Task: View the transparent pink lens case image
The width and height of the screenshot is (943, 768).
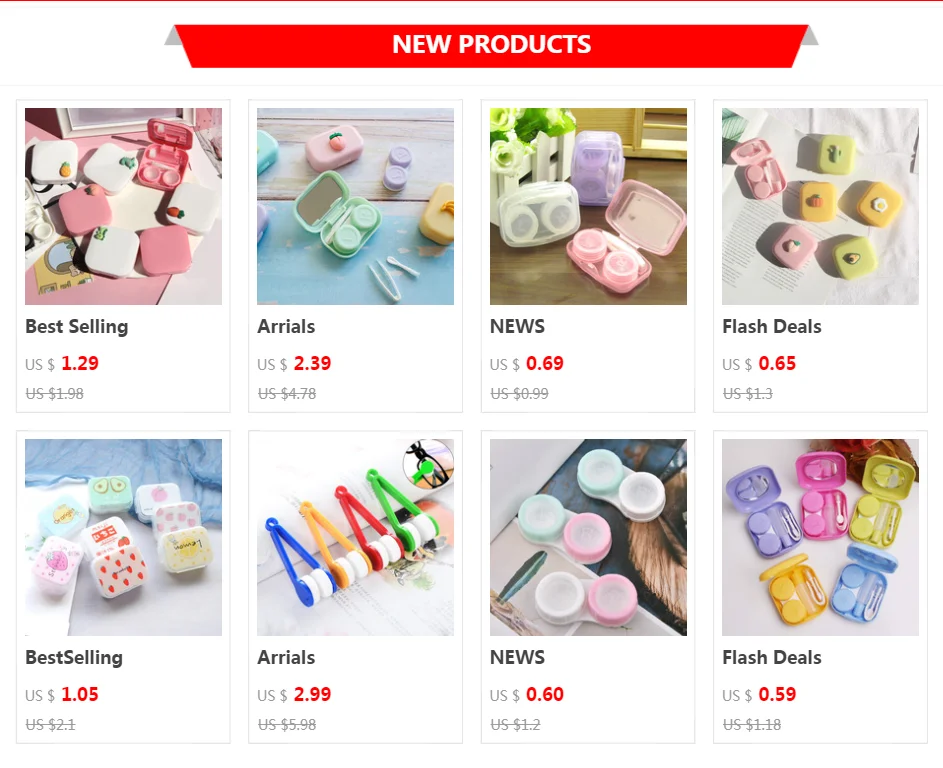Action: [588, 206]
